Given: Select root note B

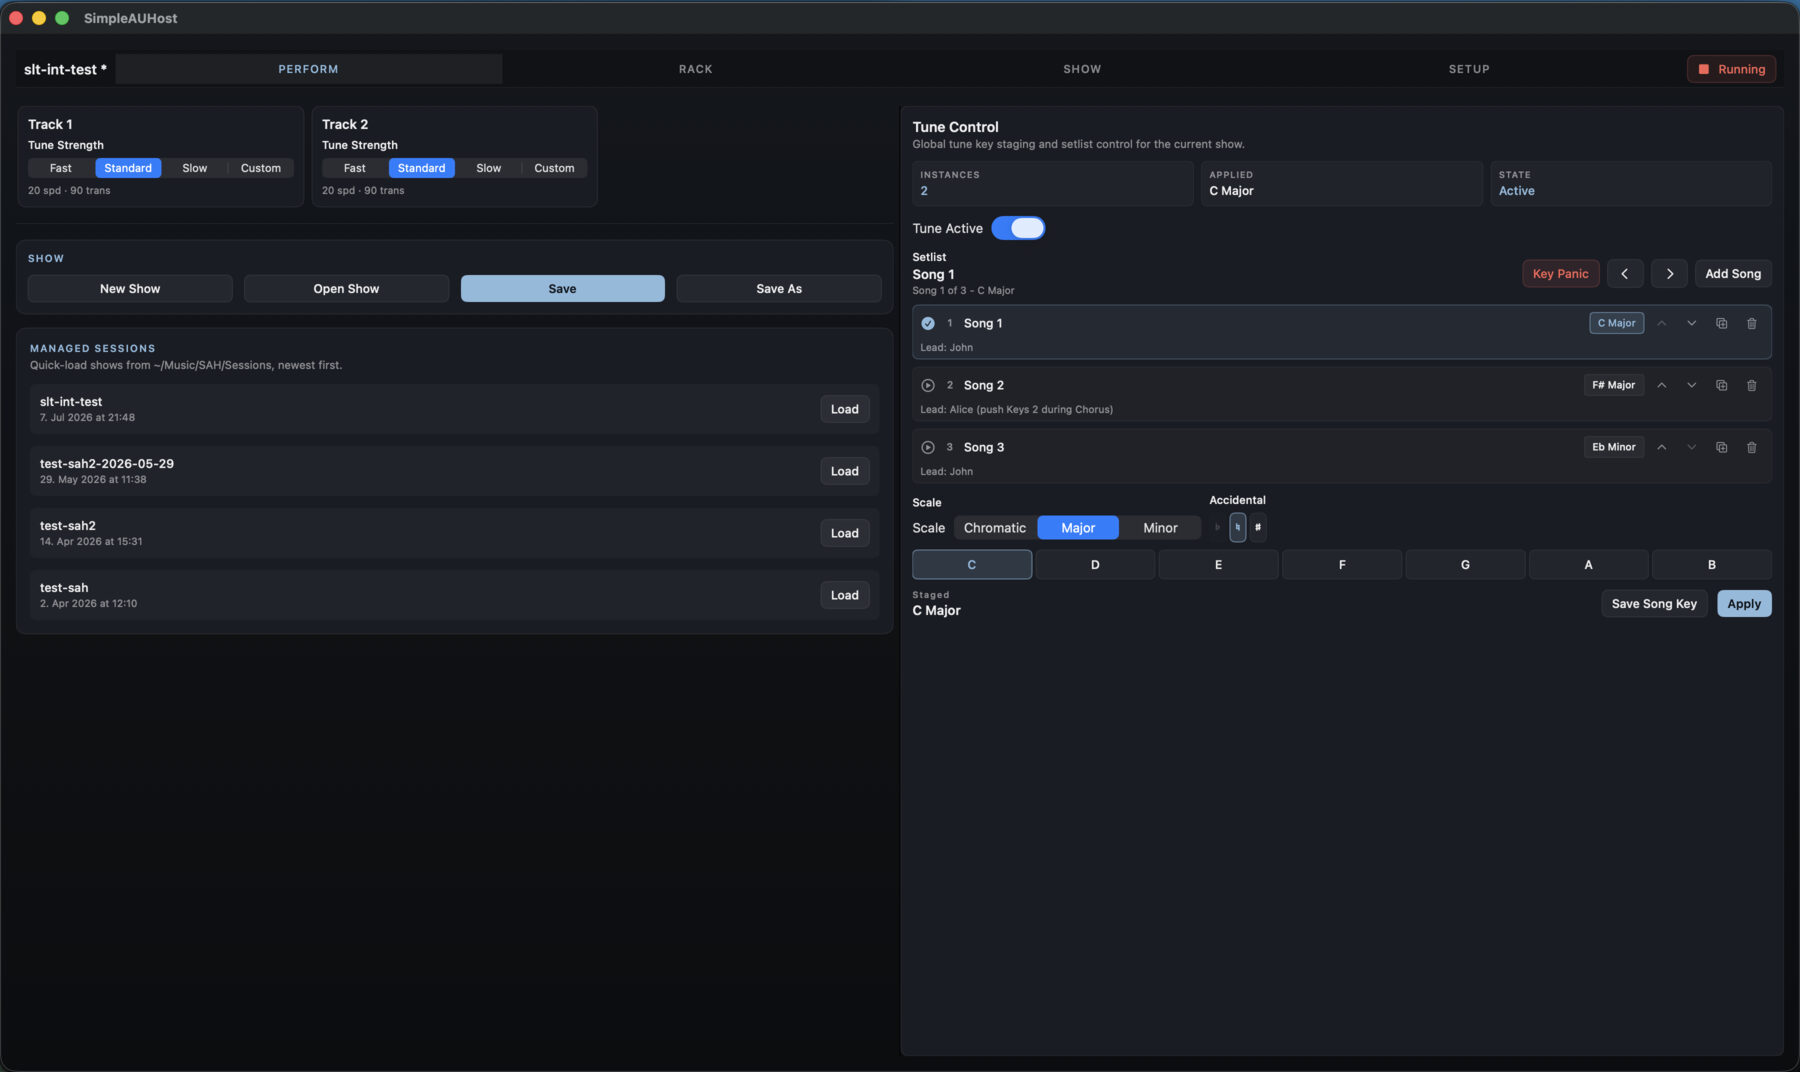Looking at the screenshot, I should (1712, 565).
